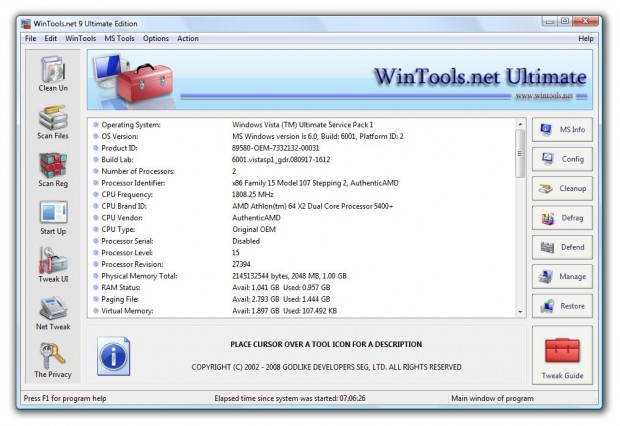
Task: Click the Press F1 for program help text
Action: pos(65,398)
